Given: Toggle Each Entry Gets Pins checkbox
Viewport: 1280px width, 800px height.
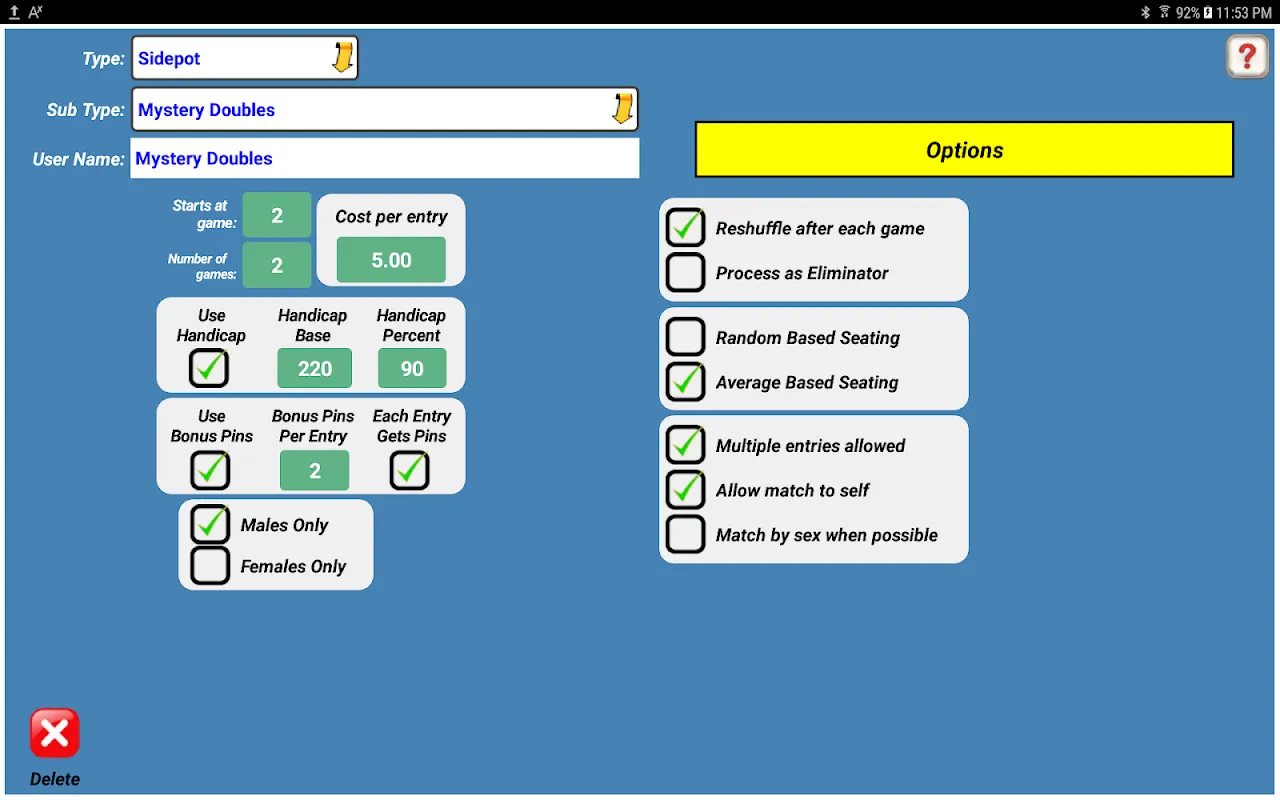Looking at the screenshot, I should click(x=410, y=470).
